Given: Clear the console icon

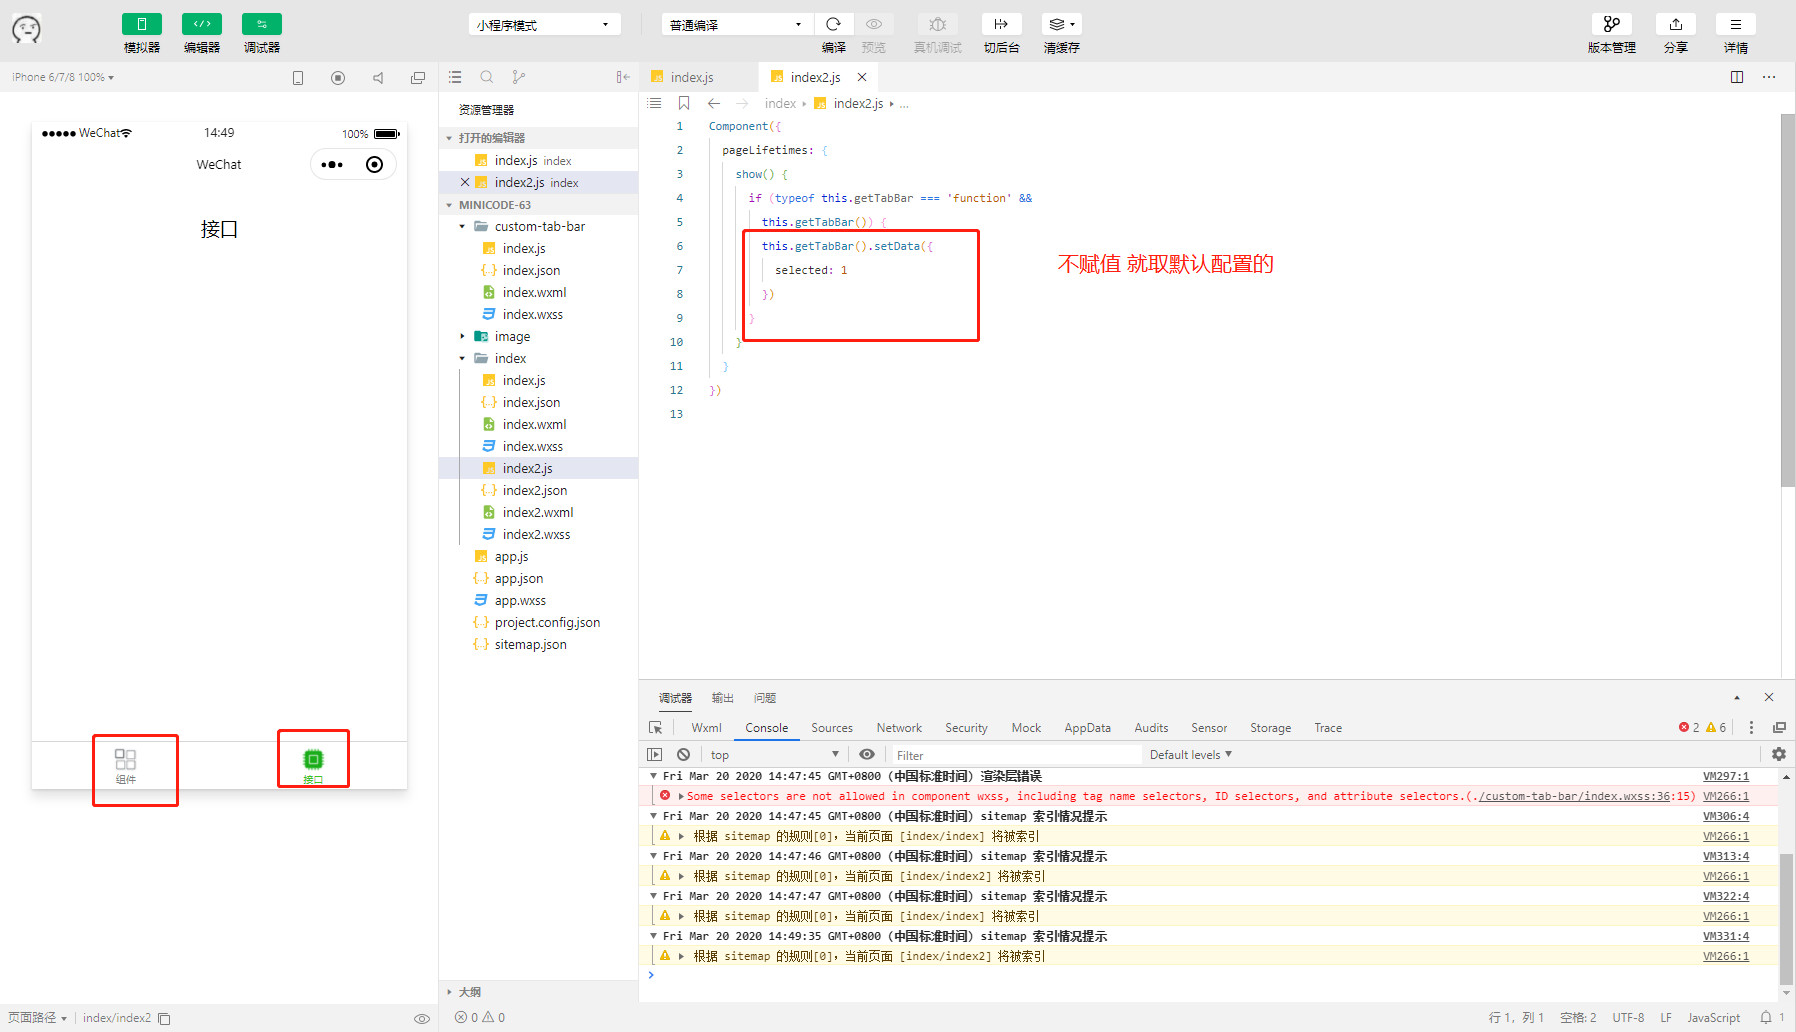Looking at the screenshot, I should click(683, 755).
